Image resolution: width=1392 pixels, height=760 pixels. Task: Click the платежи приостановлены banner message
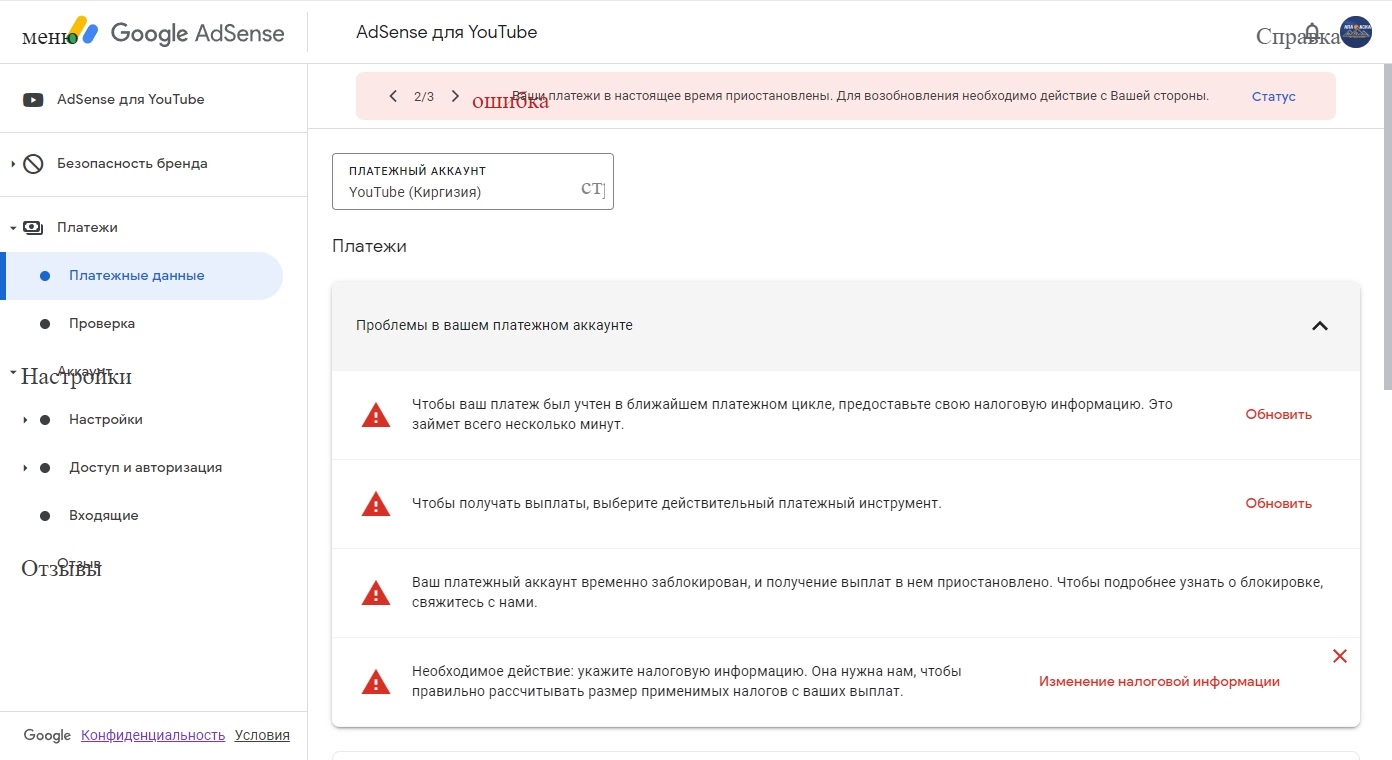[860, 96]
